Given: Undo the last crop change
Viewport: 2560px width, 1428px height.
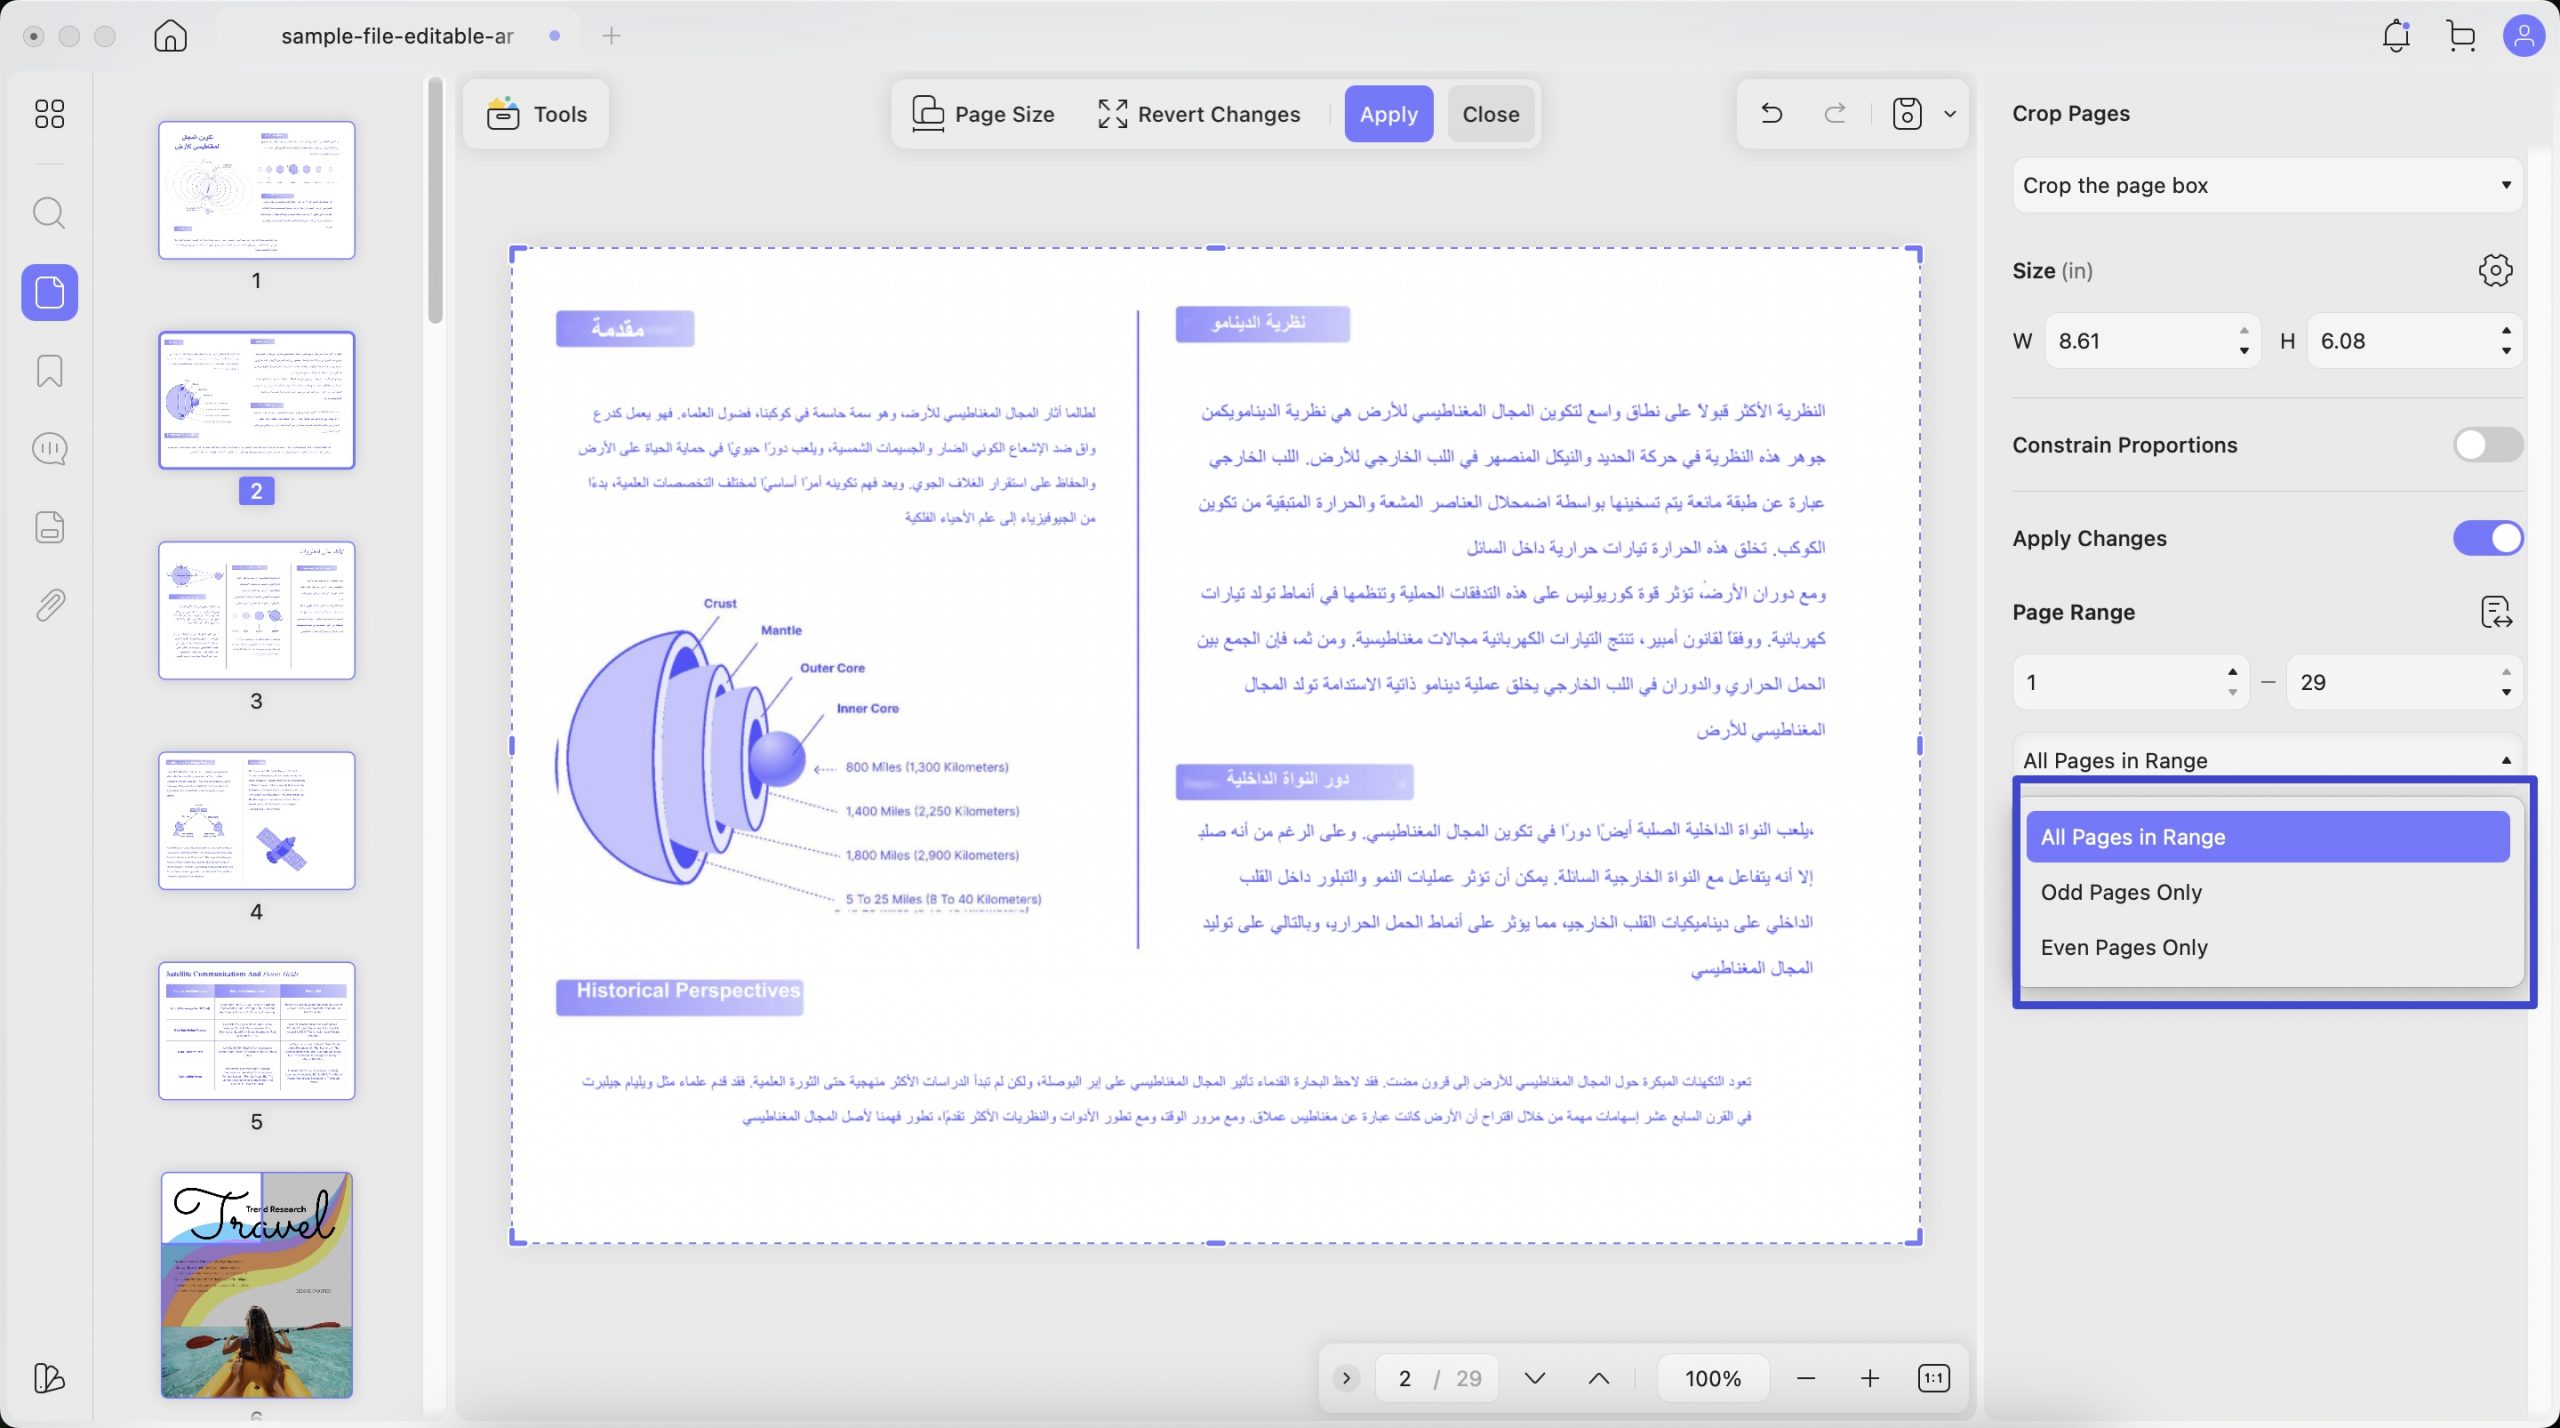Looking at the screenshot, I should pyautogui.click(x=1771, y=114).
